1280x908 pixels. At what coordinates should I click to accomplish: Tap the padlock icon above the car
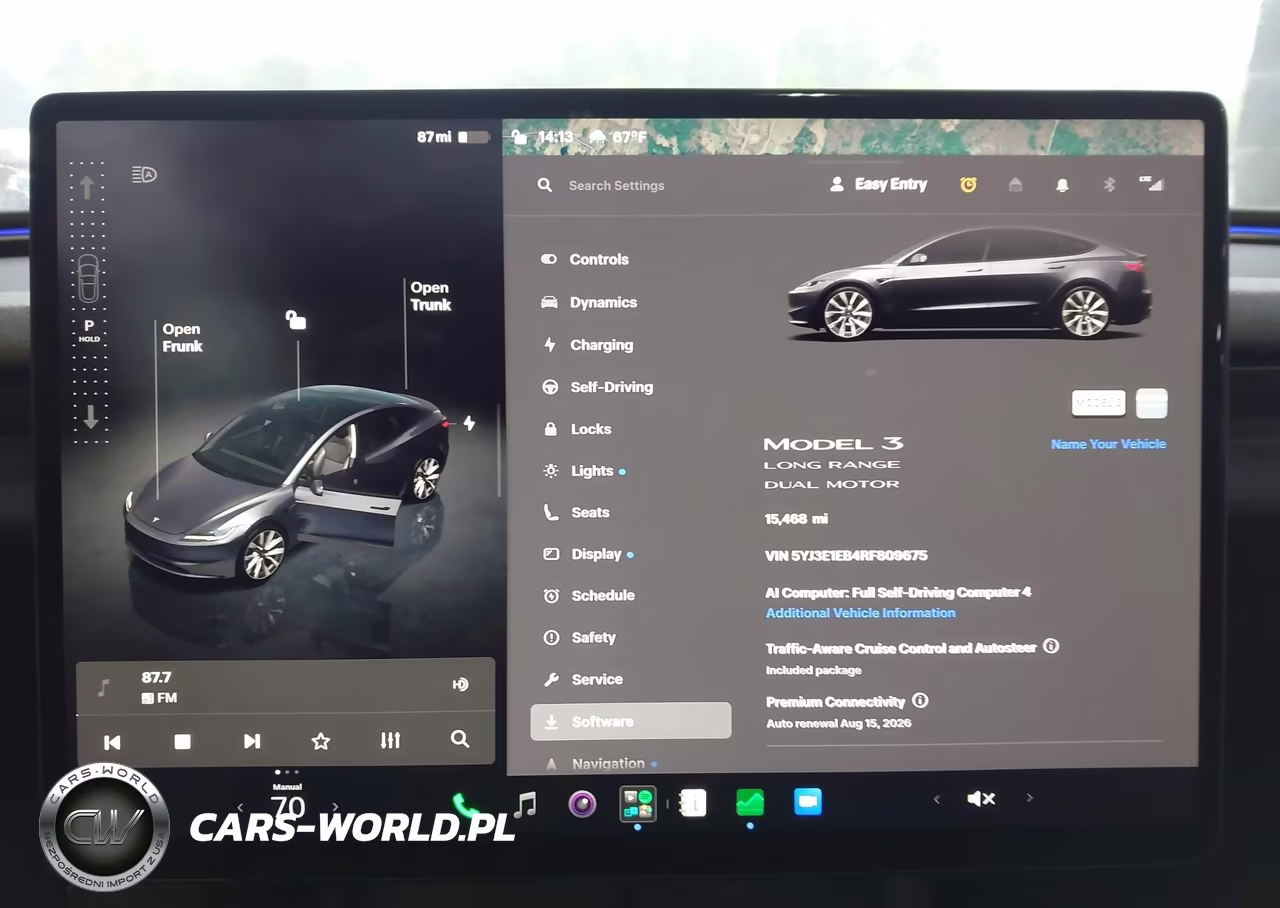296,320
